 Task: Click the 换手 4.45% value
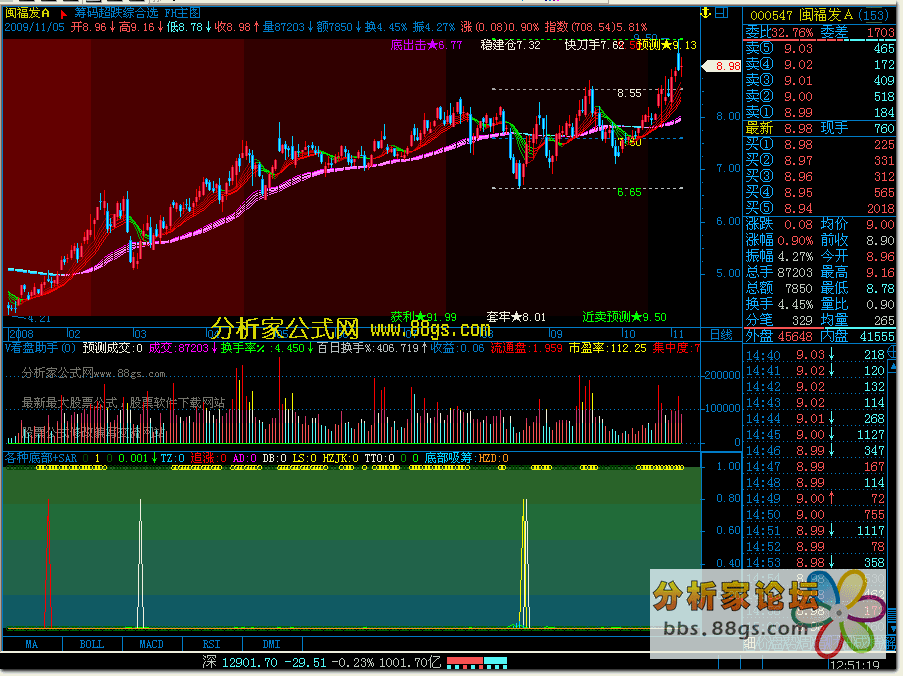pos(795,305)
